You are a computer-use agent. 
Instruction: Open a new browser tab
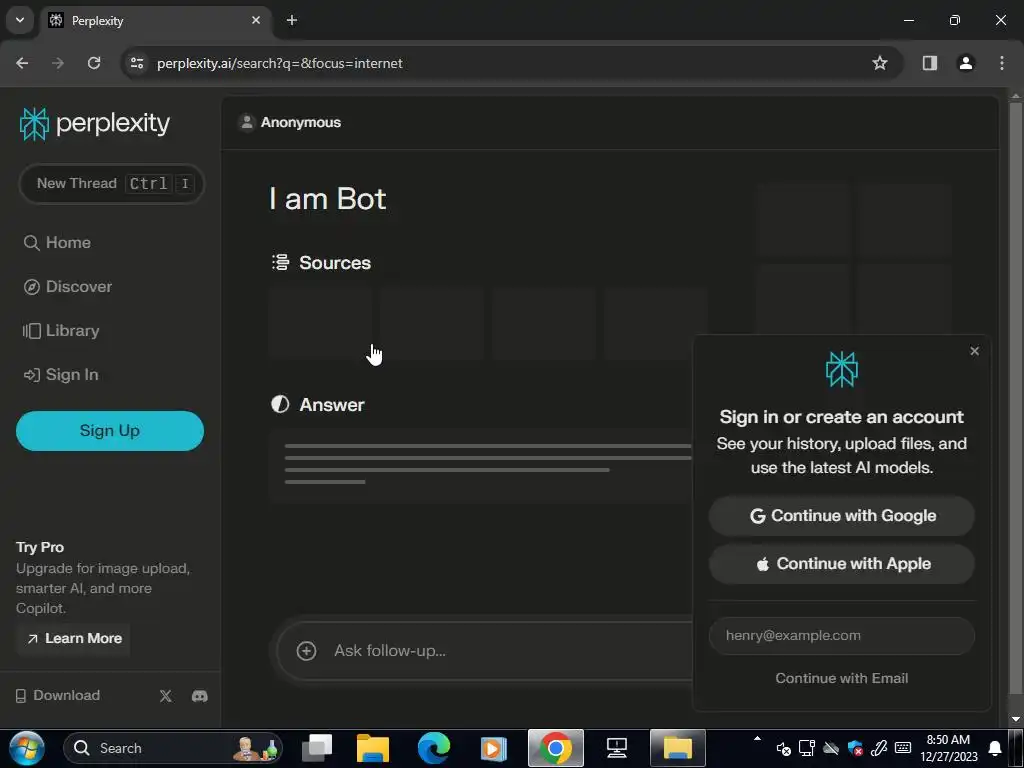[x=292, y=20]
